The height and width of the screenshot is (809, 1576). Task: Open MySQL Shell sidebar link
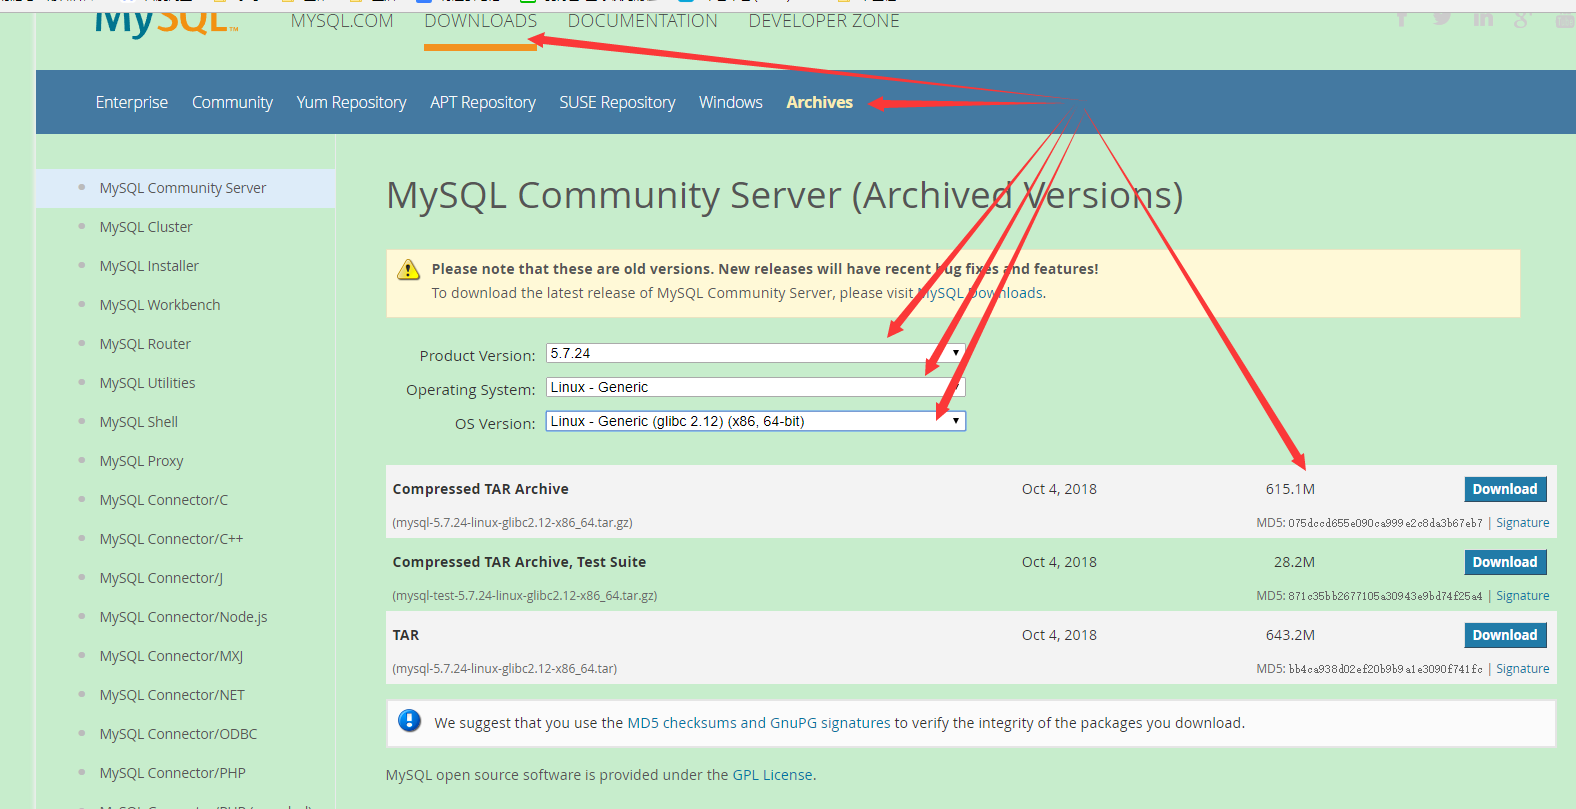139,422
